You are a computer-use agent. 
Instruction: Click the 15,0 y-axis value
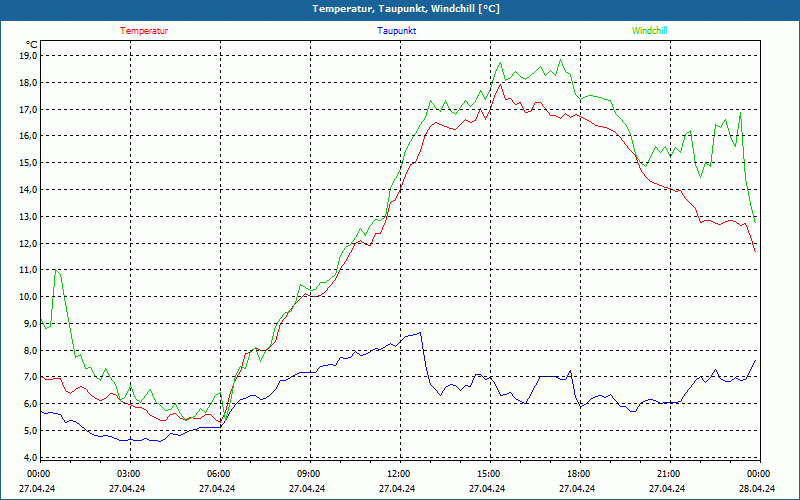point(29,163)
